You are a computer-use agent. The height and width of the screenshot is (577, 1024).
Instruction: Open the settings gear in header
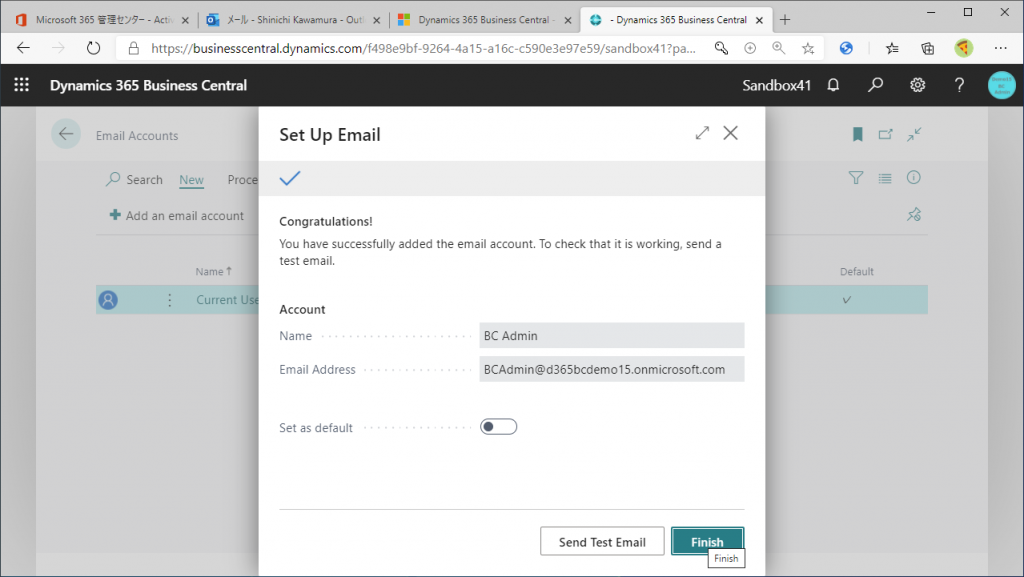pyautogui.click(x=918, y=85)
